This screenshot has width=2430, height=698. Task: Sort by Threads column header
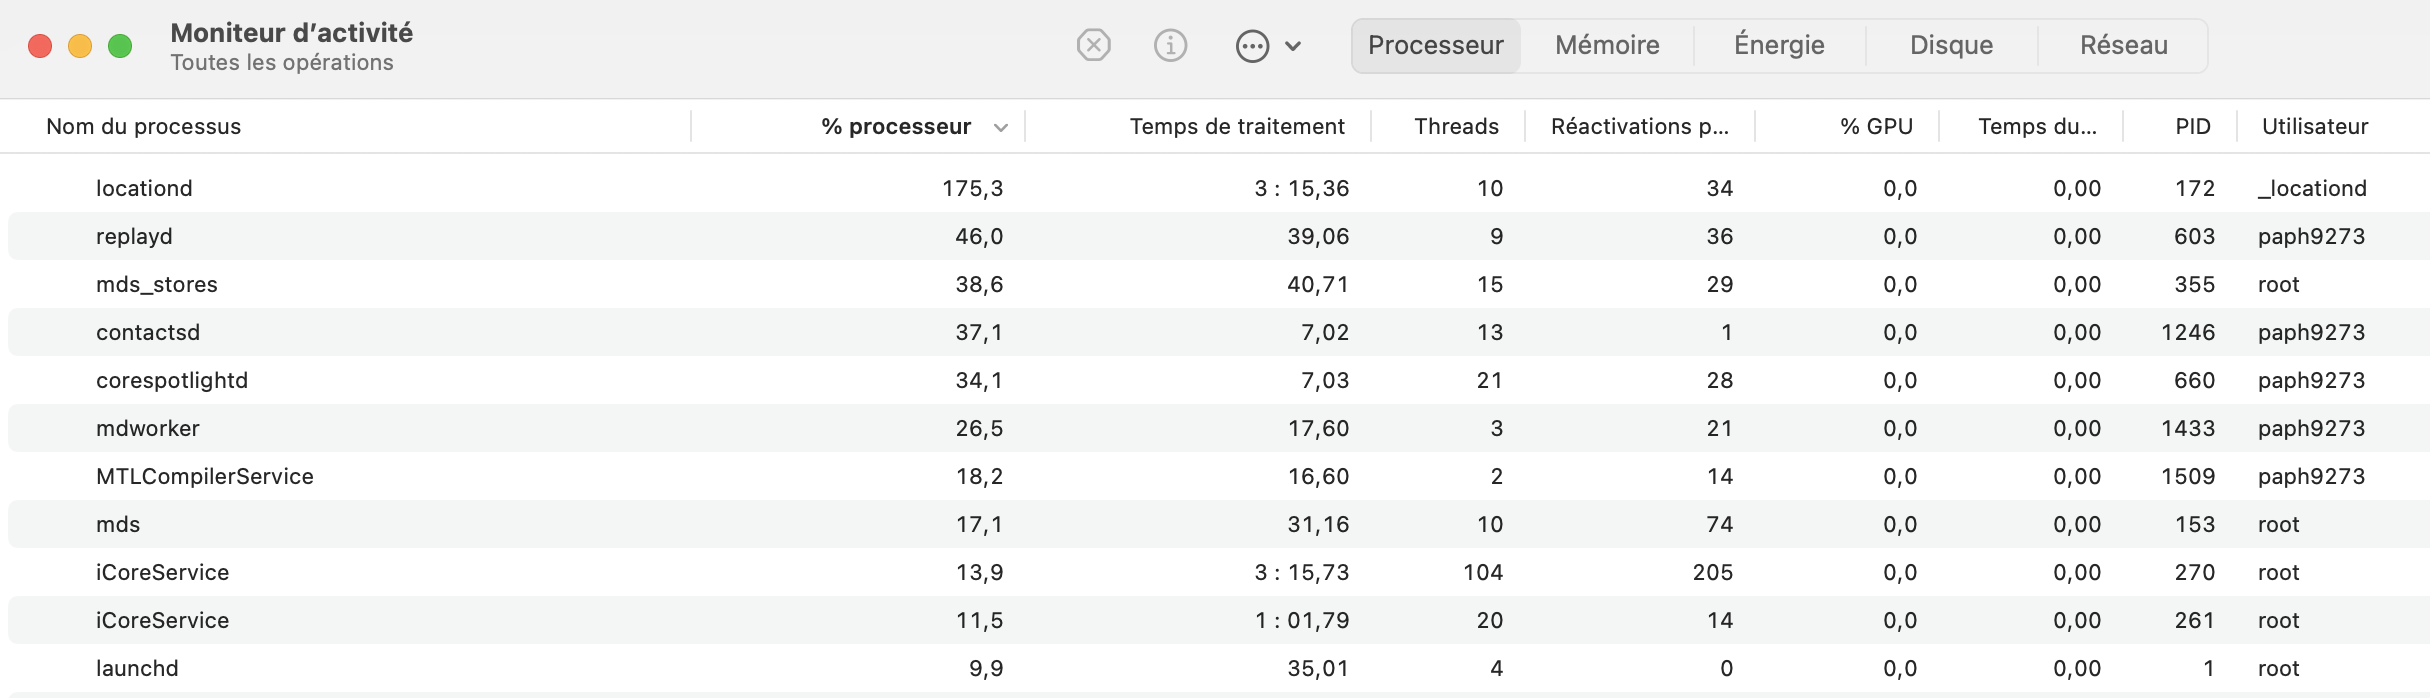[1456, 127]
